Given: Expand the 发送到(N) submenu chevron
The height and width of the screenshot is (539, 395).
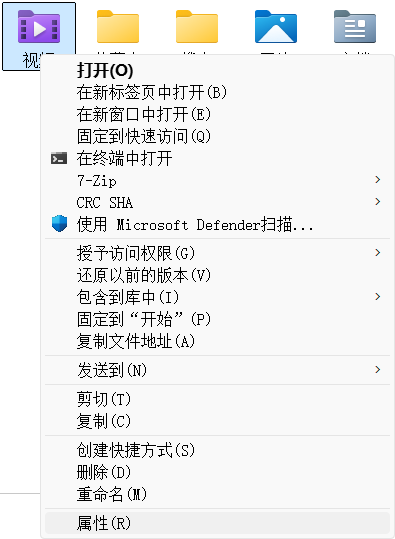Looking at the screenshot, I should click(x=377, y=370).
